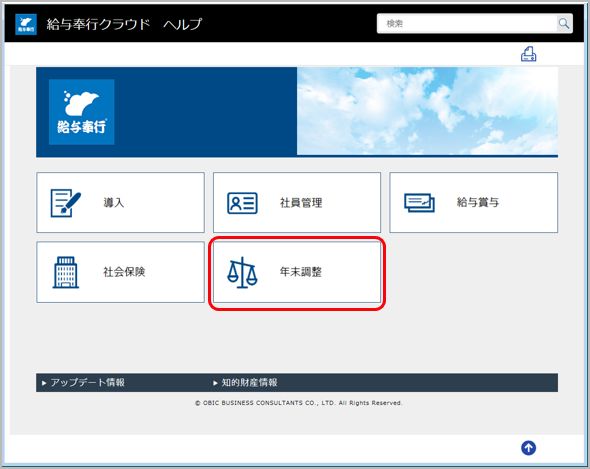Expand the 知的財産情報 link

[x=245, y=383]
